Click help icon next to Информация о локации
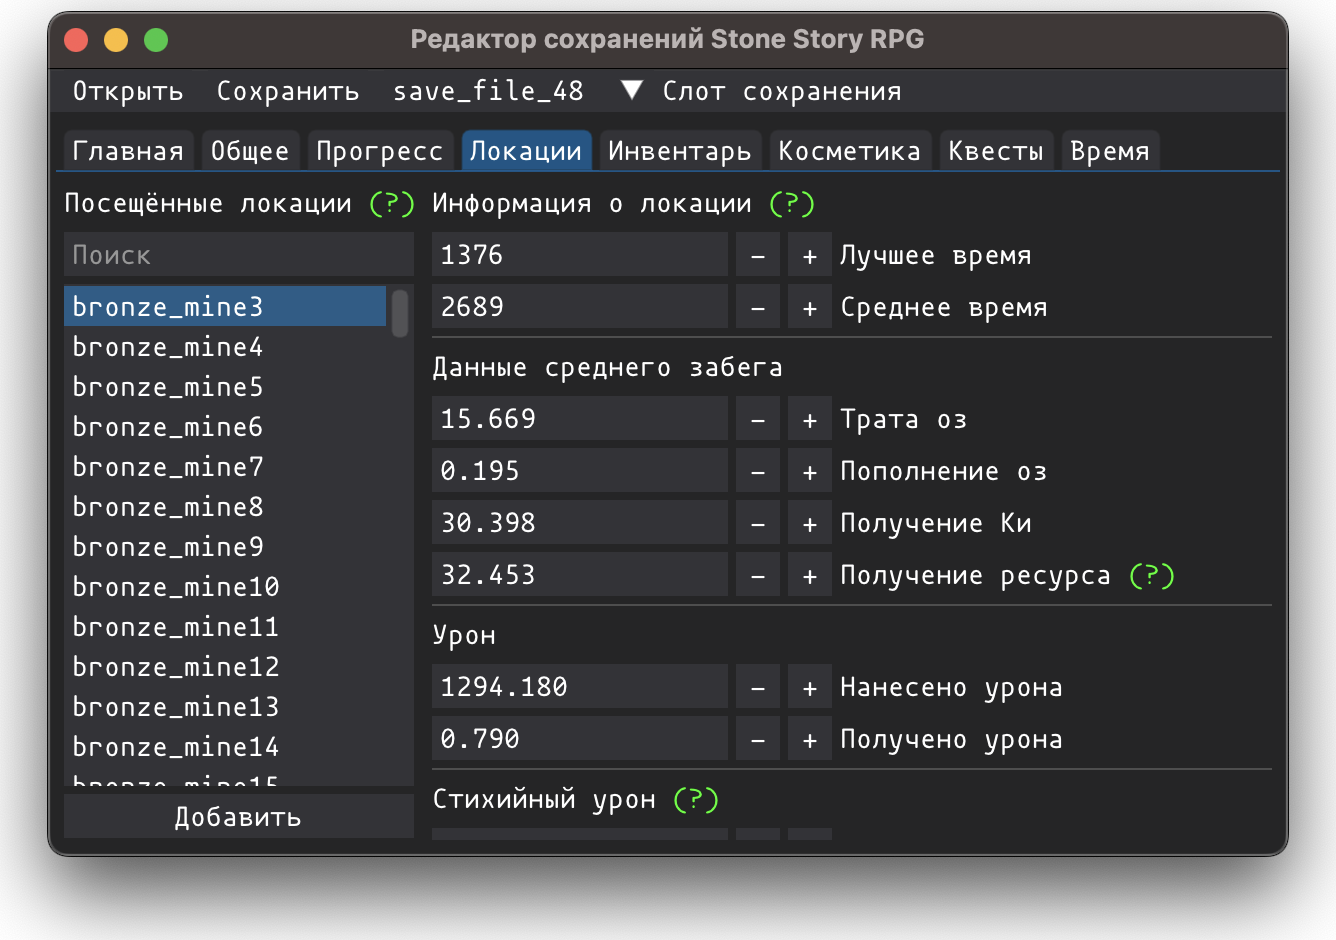Viewport: 1336px width, 940px height. (x=792, y=204)
